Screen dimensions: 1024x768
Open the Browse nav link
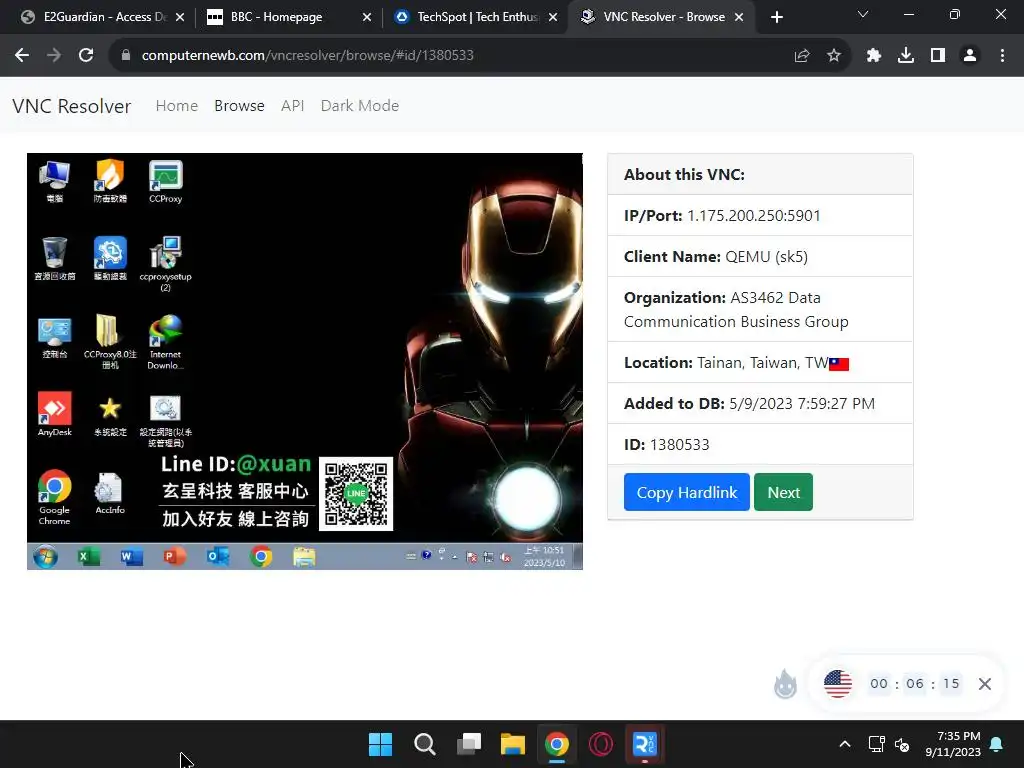pyautogui.click(x=239, y=106)
